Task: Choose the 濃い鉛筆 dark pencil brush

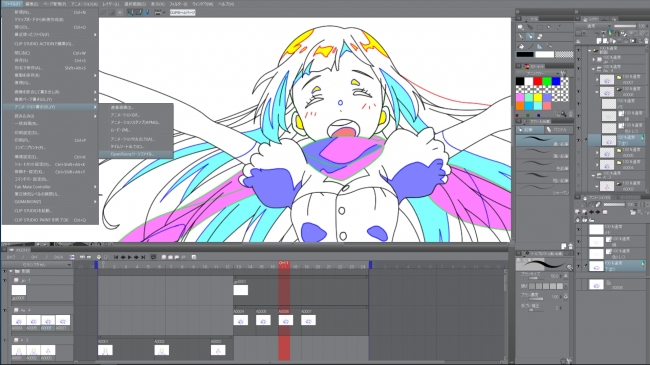Action: click(543, 141)
